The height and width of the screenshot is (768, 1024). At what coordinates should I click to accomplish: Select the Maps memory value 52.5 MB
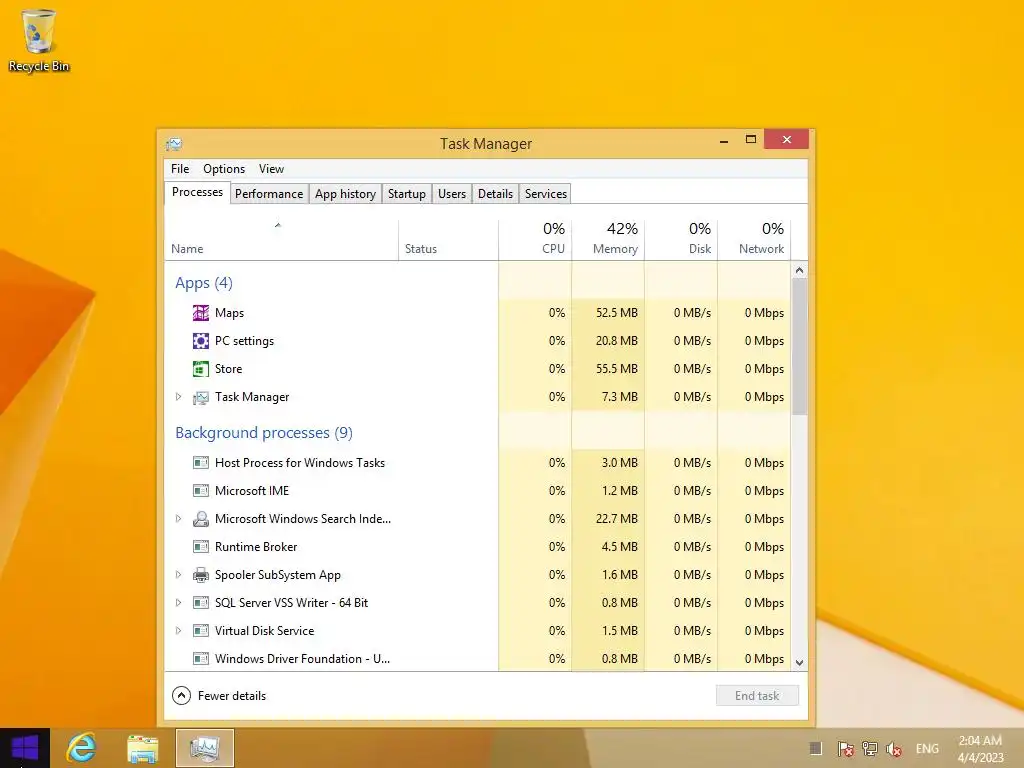pos(616,313)
